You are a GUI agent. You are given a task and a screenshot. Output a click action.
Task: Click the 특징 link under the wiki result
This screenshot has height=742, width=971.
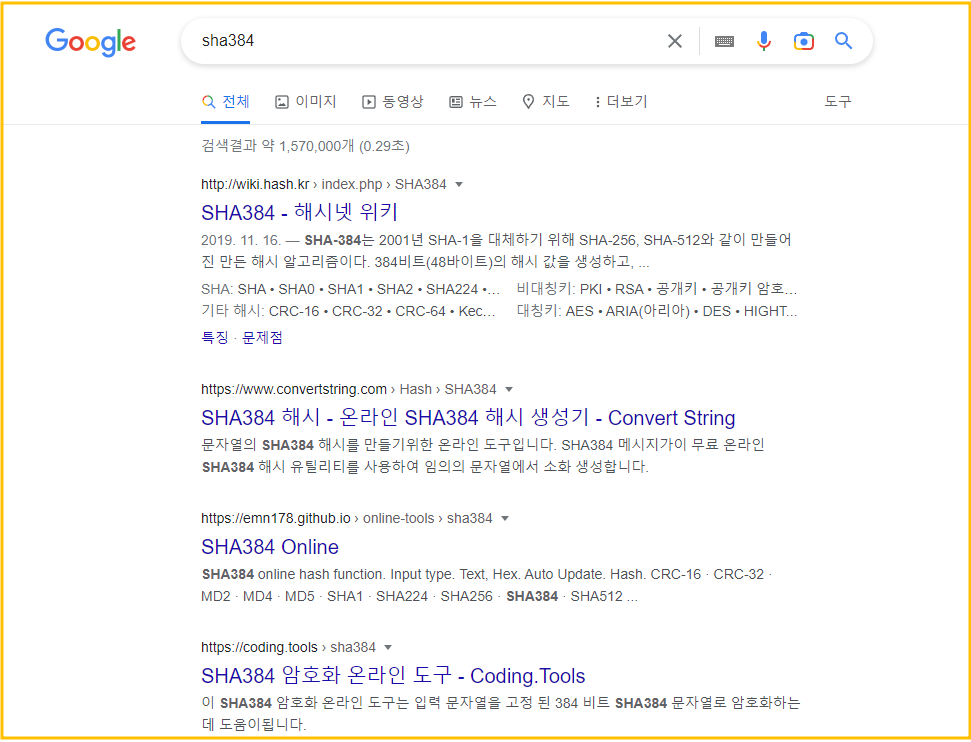[x=211, y=338]
